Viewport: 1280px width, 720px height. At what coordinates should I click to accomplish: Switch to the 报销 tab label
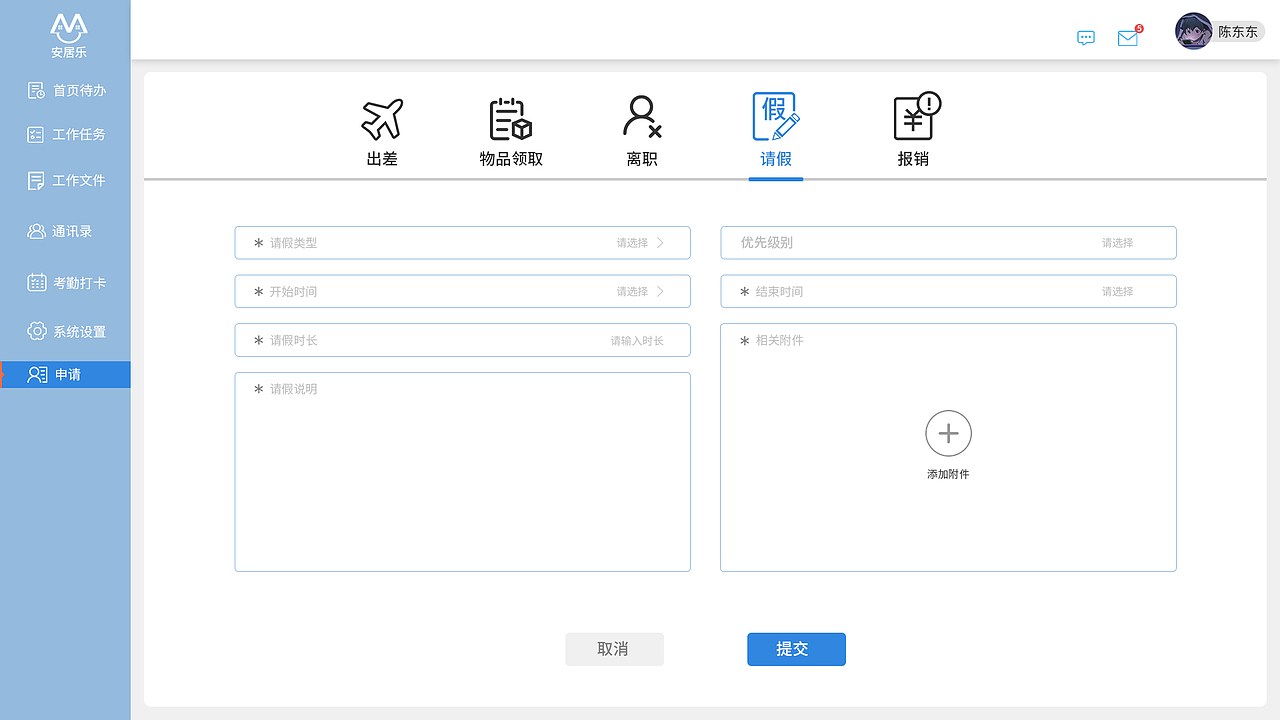click(x=913, y=159)
